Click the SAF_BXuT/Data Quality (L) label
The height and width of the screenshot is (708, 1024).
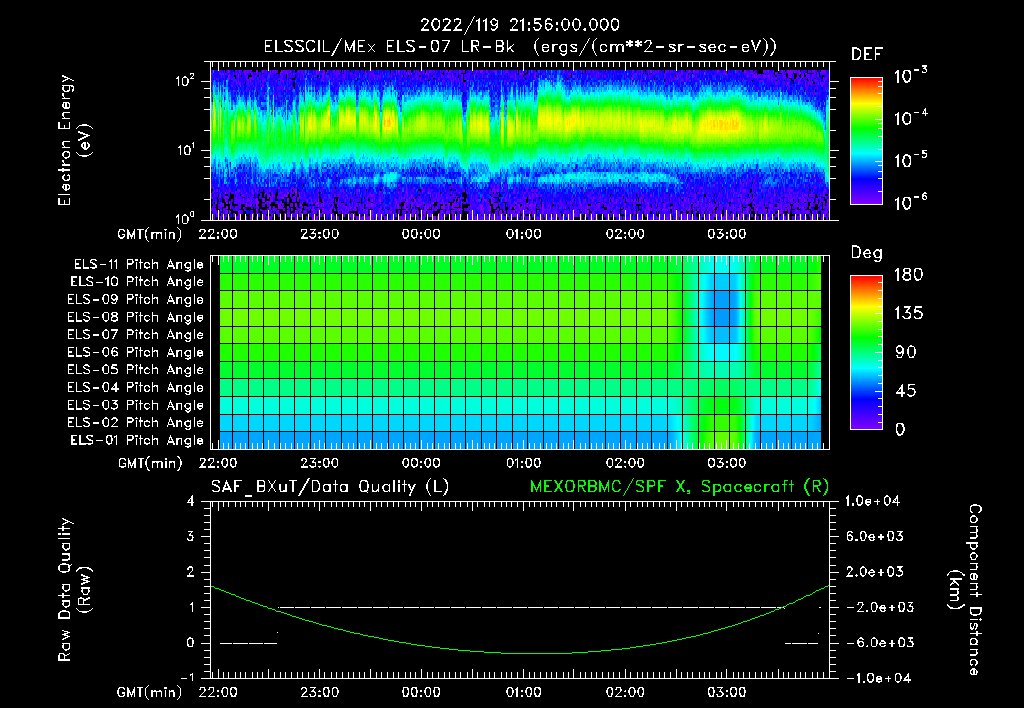coord(330,487)
